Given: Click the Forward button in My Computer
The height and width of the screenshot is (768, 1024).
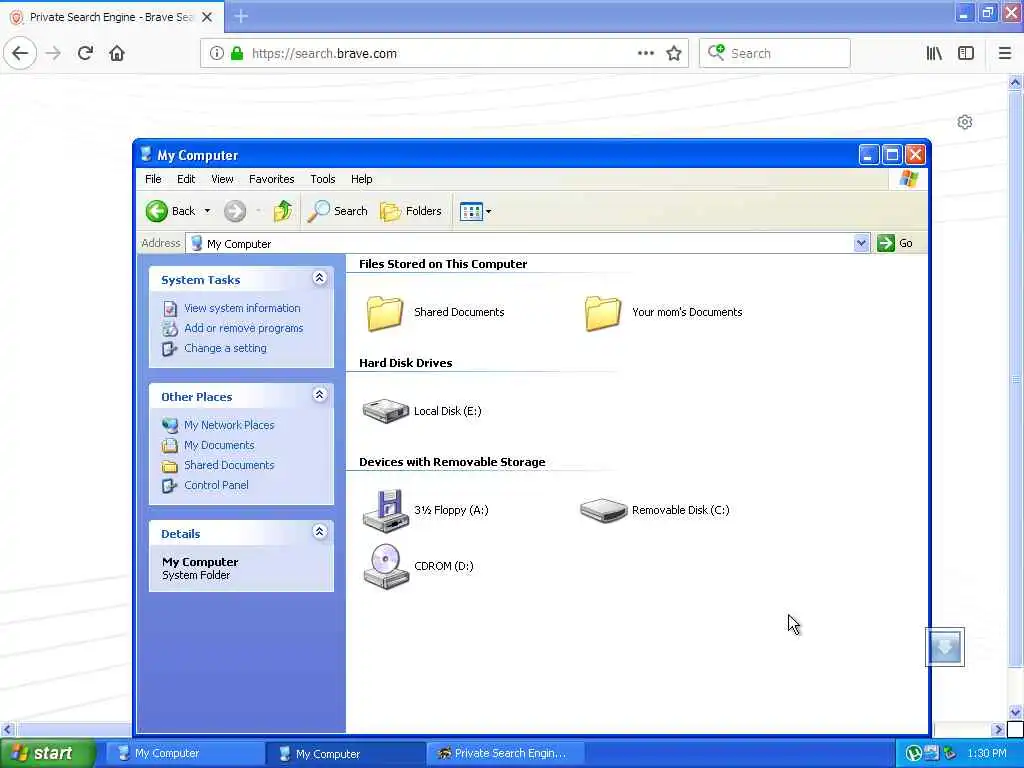Looking at the screenshot, I should tap(234, 211).
